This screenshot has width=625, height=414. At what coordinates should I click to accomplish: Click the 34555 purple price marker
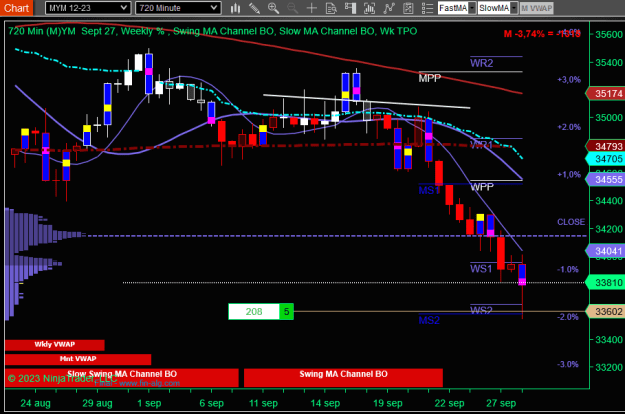[605, 180]
